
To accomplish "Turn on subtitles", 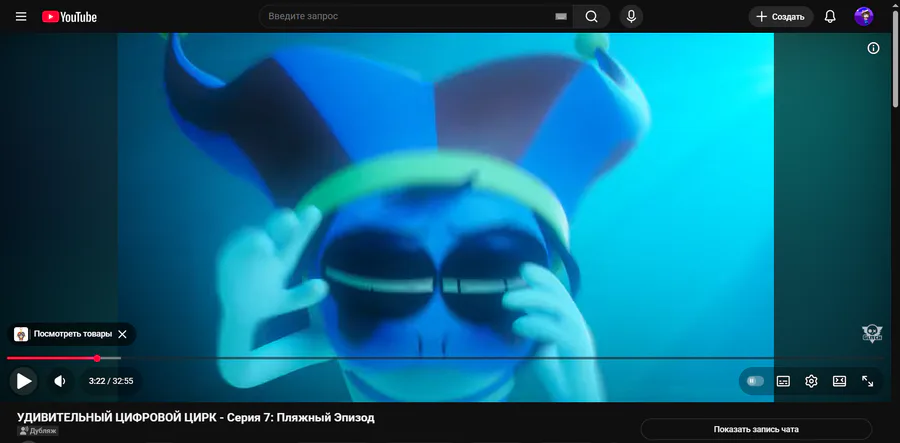I will [783, 381].
